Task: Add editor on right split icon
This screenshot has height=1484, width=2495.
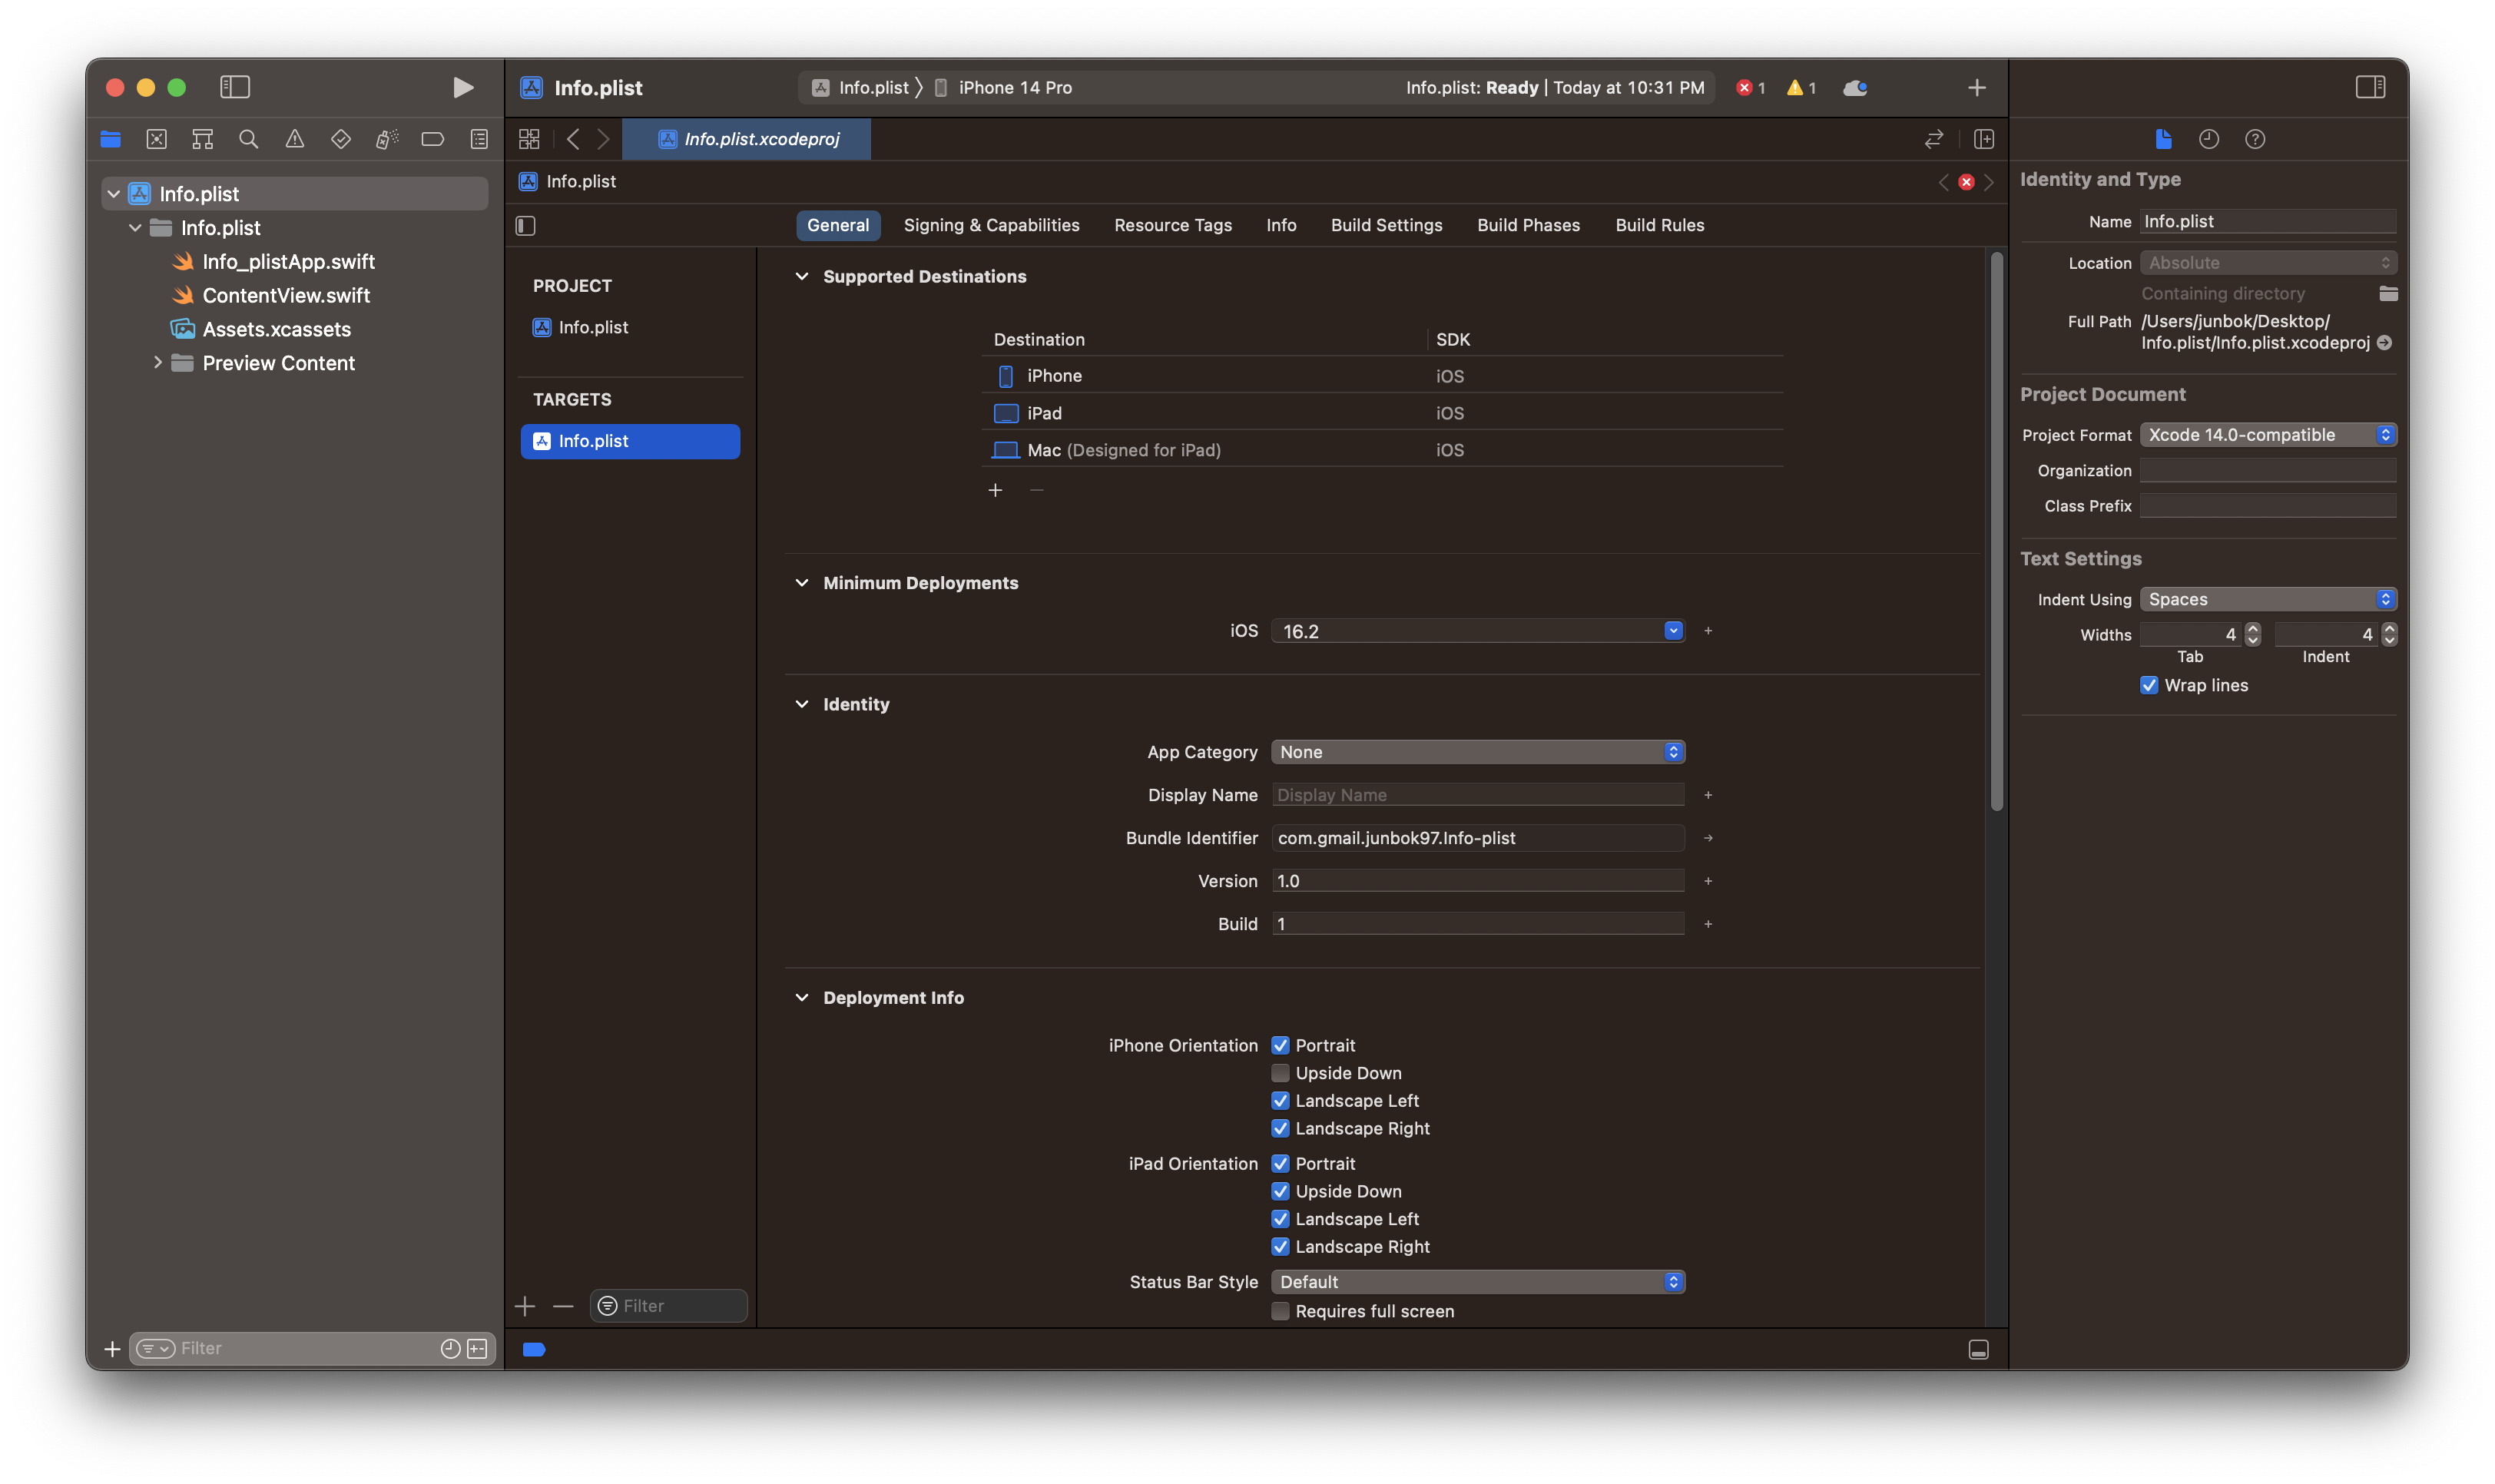Action: click(x=1984, y=139)
